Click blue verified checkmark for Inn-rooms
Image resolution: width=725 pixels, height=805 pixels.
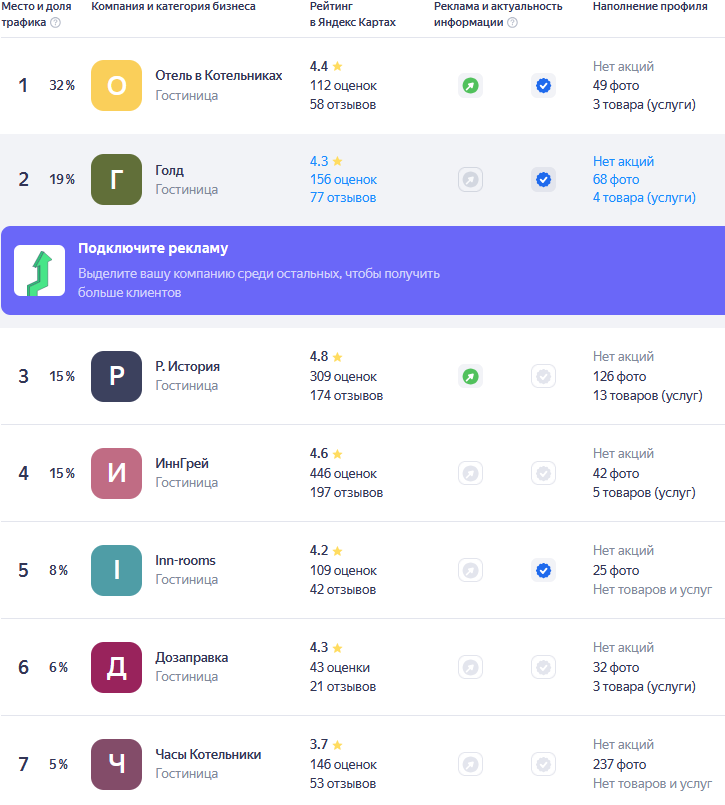tap(543, 570)
